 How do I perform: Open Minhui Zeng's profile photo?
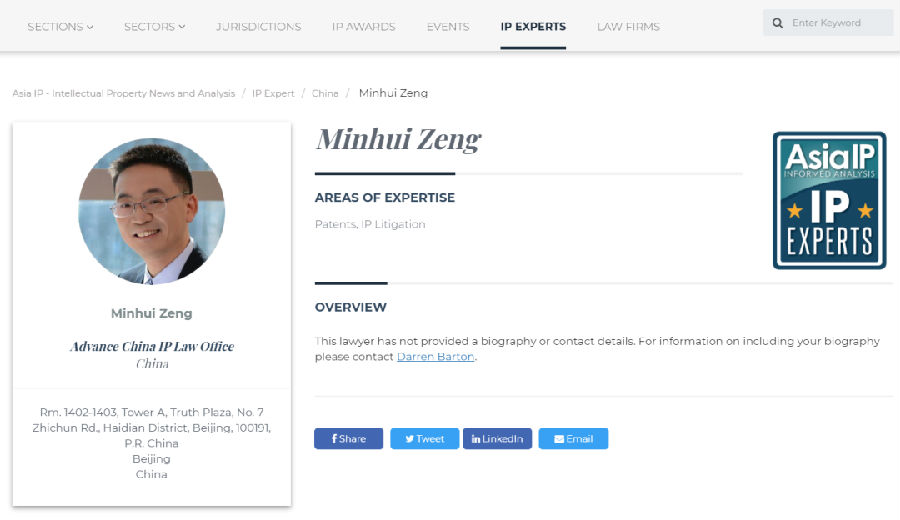(152, 211)
